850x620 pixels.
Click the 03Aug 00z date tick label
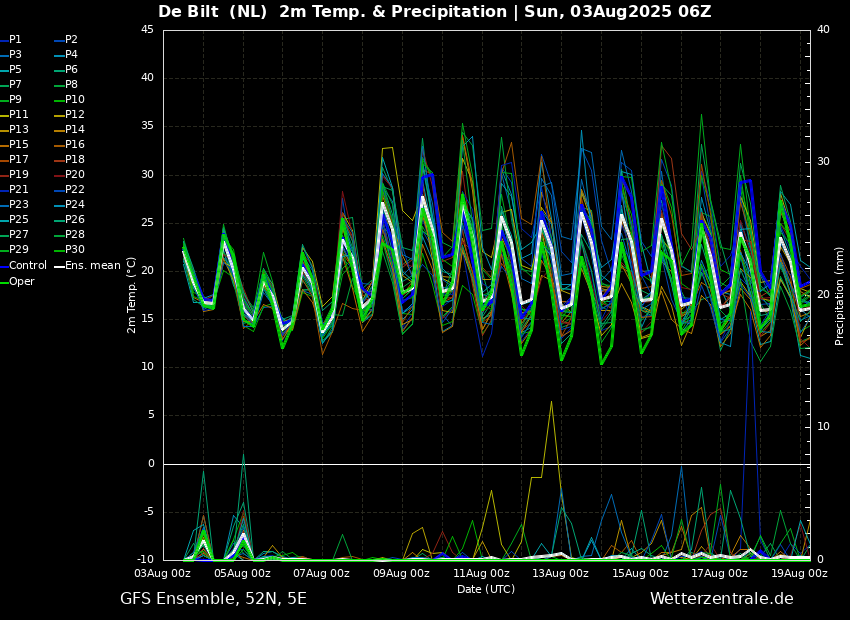163,574
